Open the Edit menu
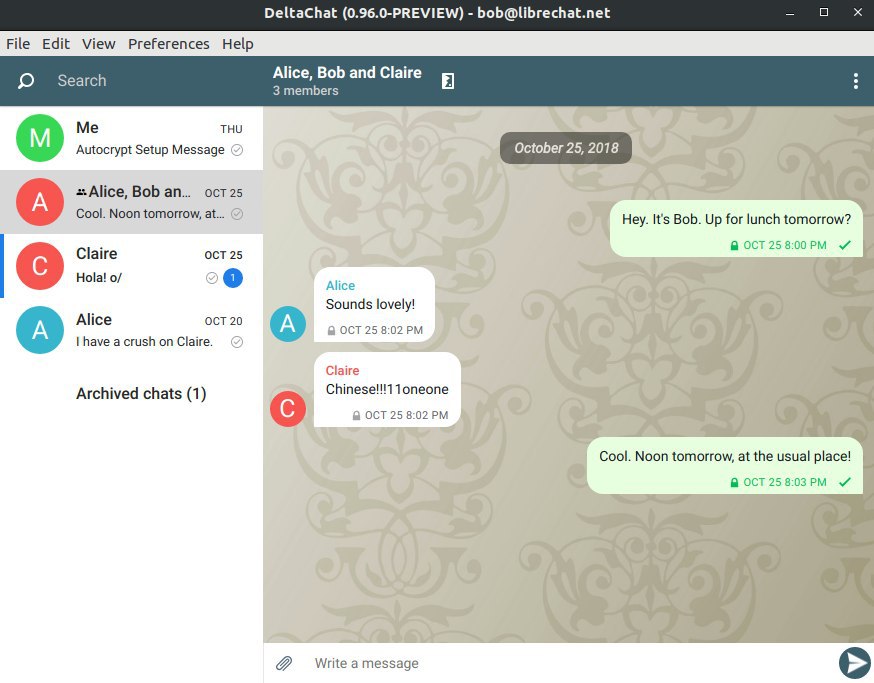Image resolution: width=874 pixels, height=683 pixels. (x=56, y=43)
